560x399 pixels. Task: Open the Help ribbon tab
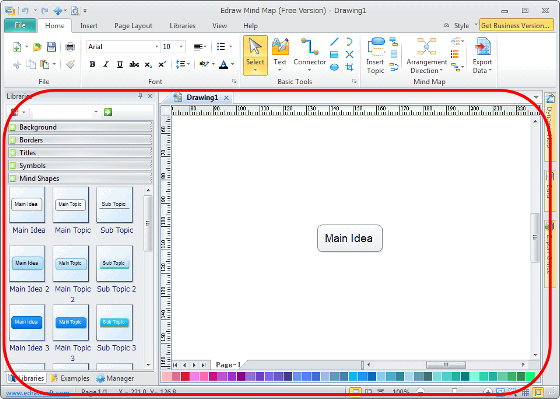250,26
